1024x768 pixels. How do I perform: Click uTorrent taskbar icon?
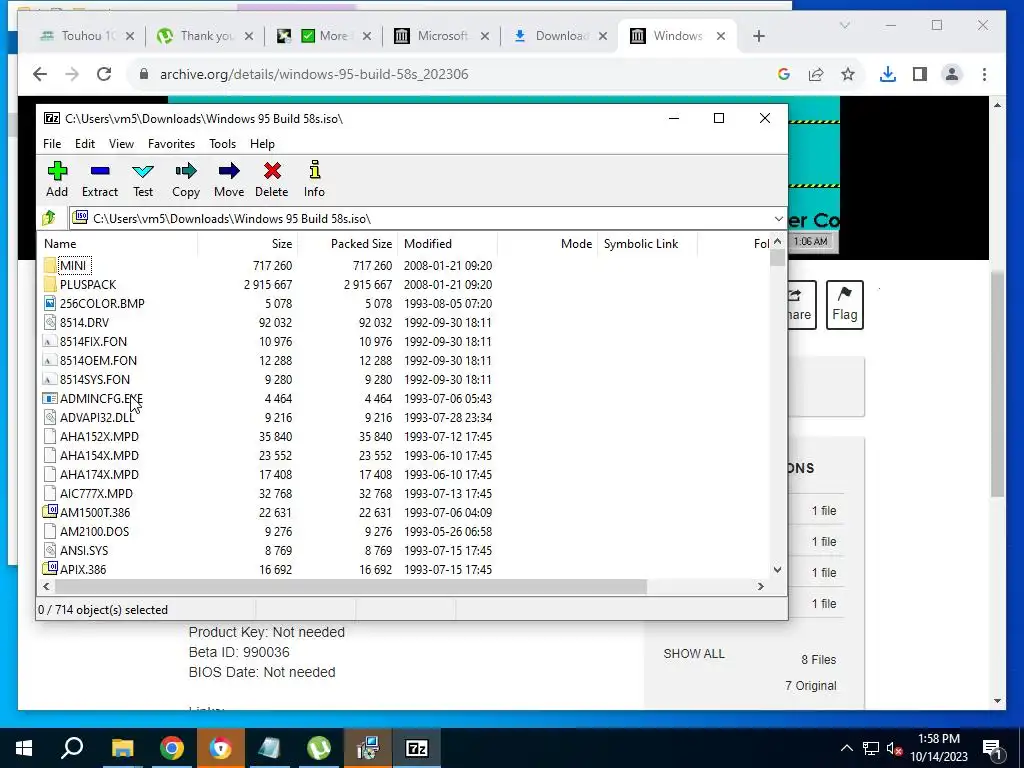point(318,748)
